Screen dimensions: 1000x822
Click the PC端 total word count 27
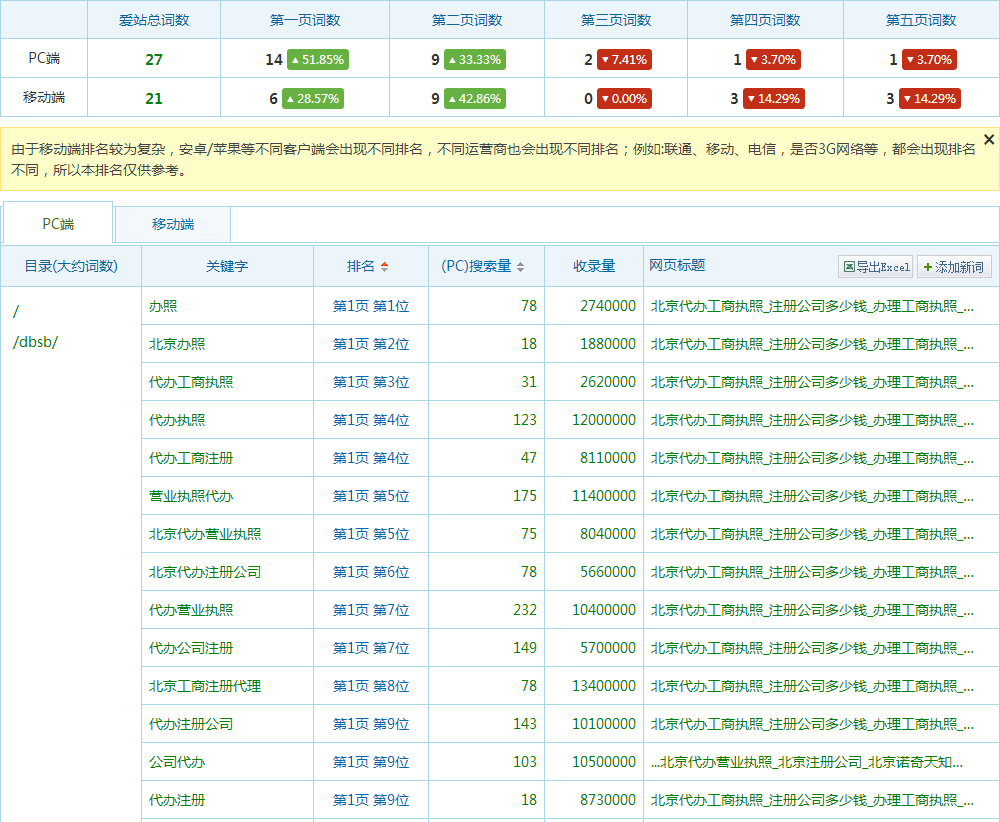tap(153, 60)
